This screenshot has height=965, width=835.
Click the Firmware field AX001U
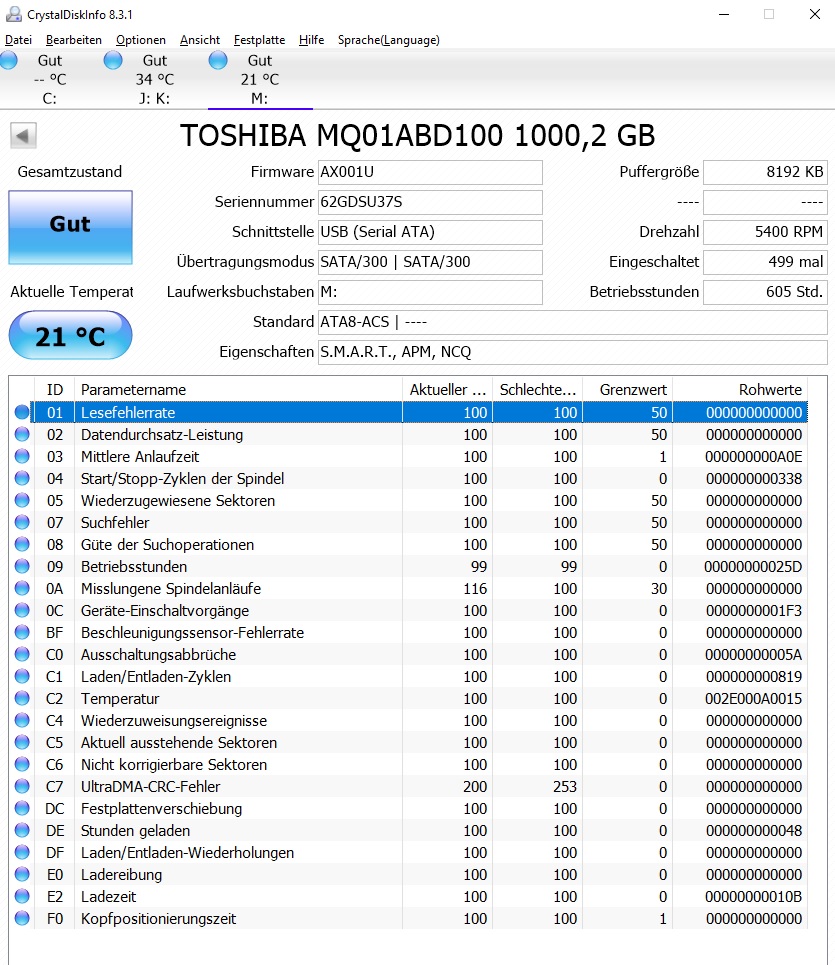[430, 172]
